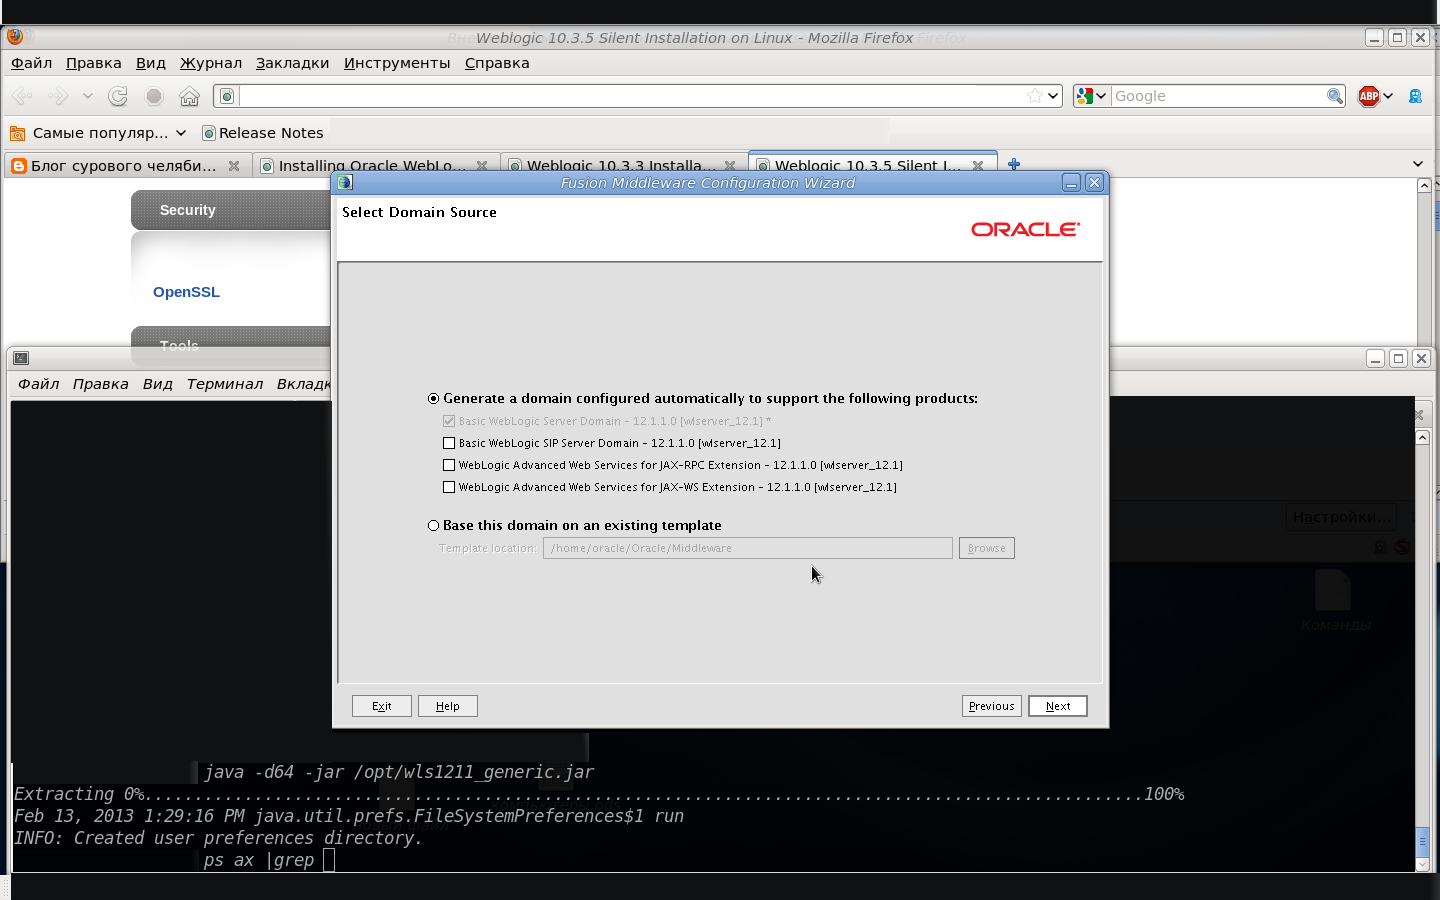
Task: Click Browse button for template location
Action: pyautogui.click(x=987, y=548)
